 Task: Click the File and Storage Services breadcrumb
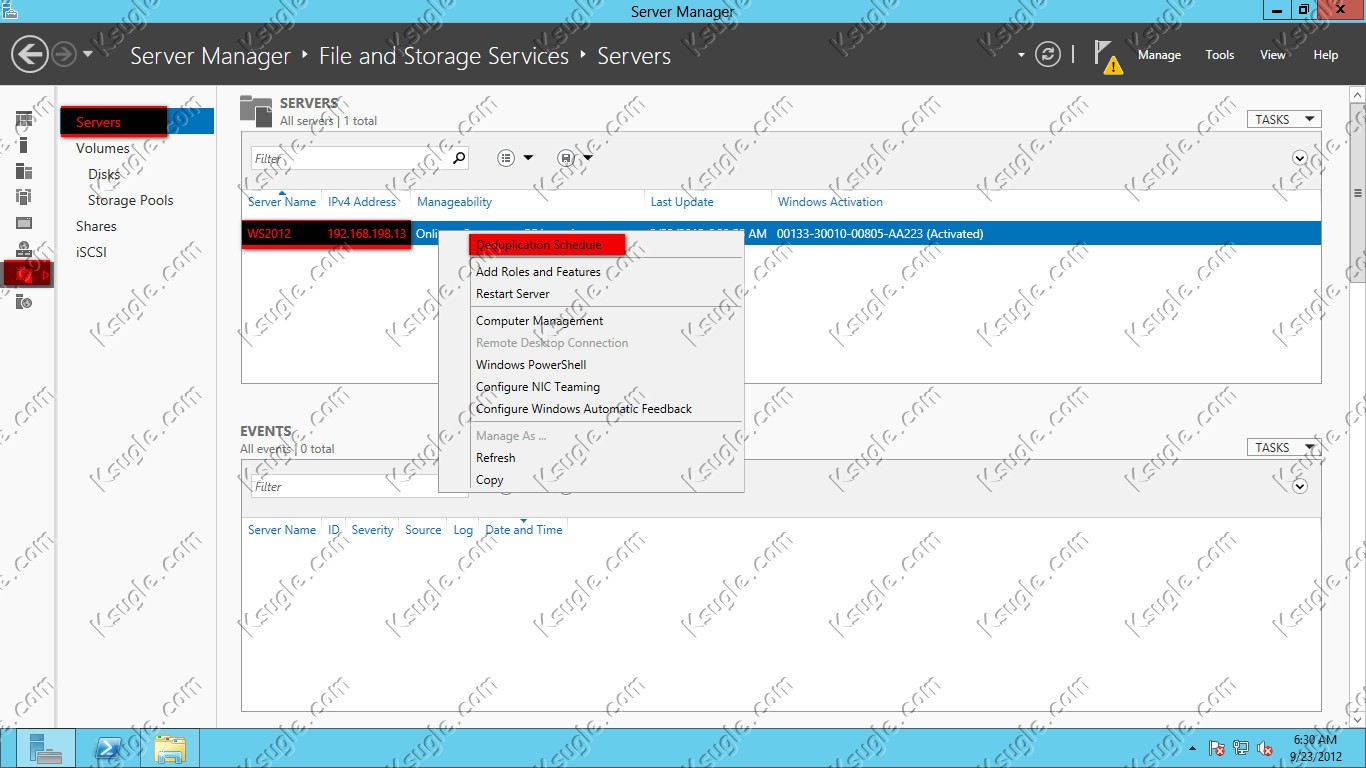(444, 56)
